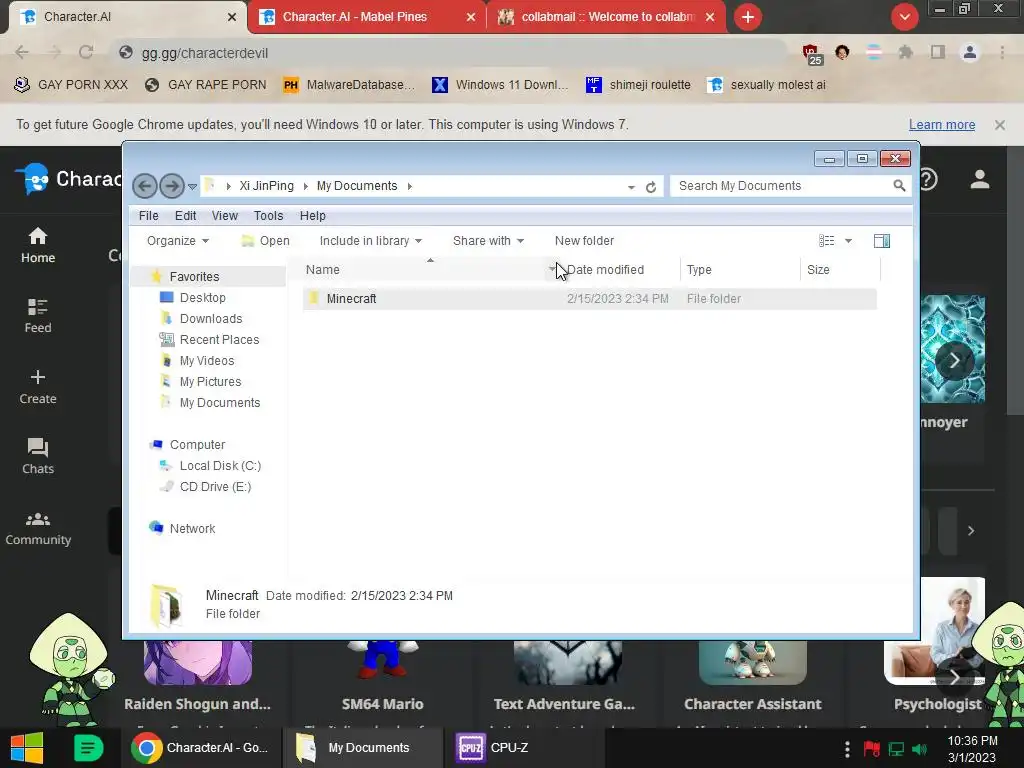Click the Chrome address bar URL

(x=204, y=53)
